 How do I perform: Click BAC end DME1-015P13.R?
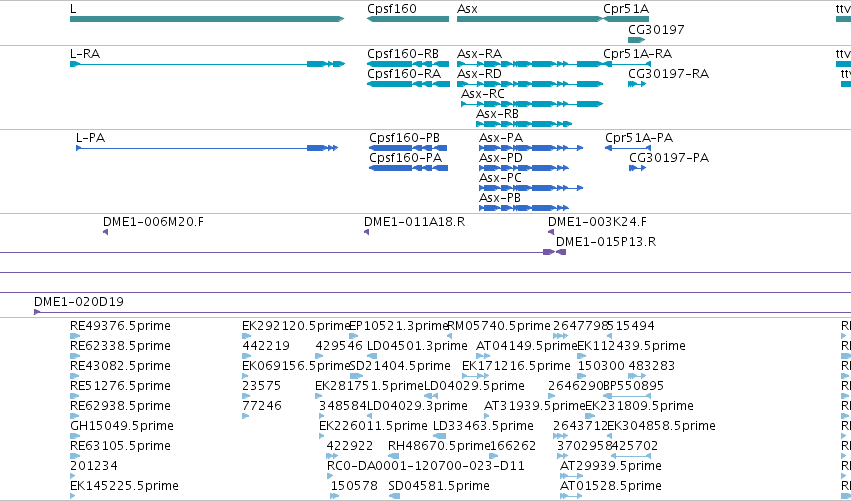coord(561,252)
